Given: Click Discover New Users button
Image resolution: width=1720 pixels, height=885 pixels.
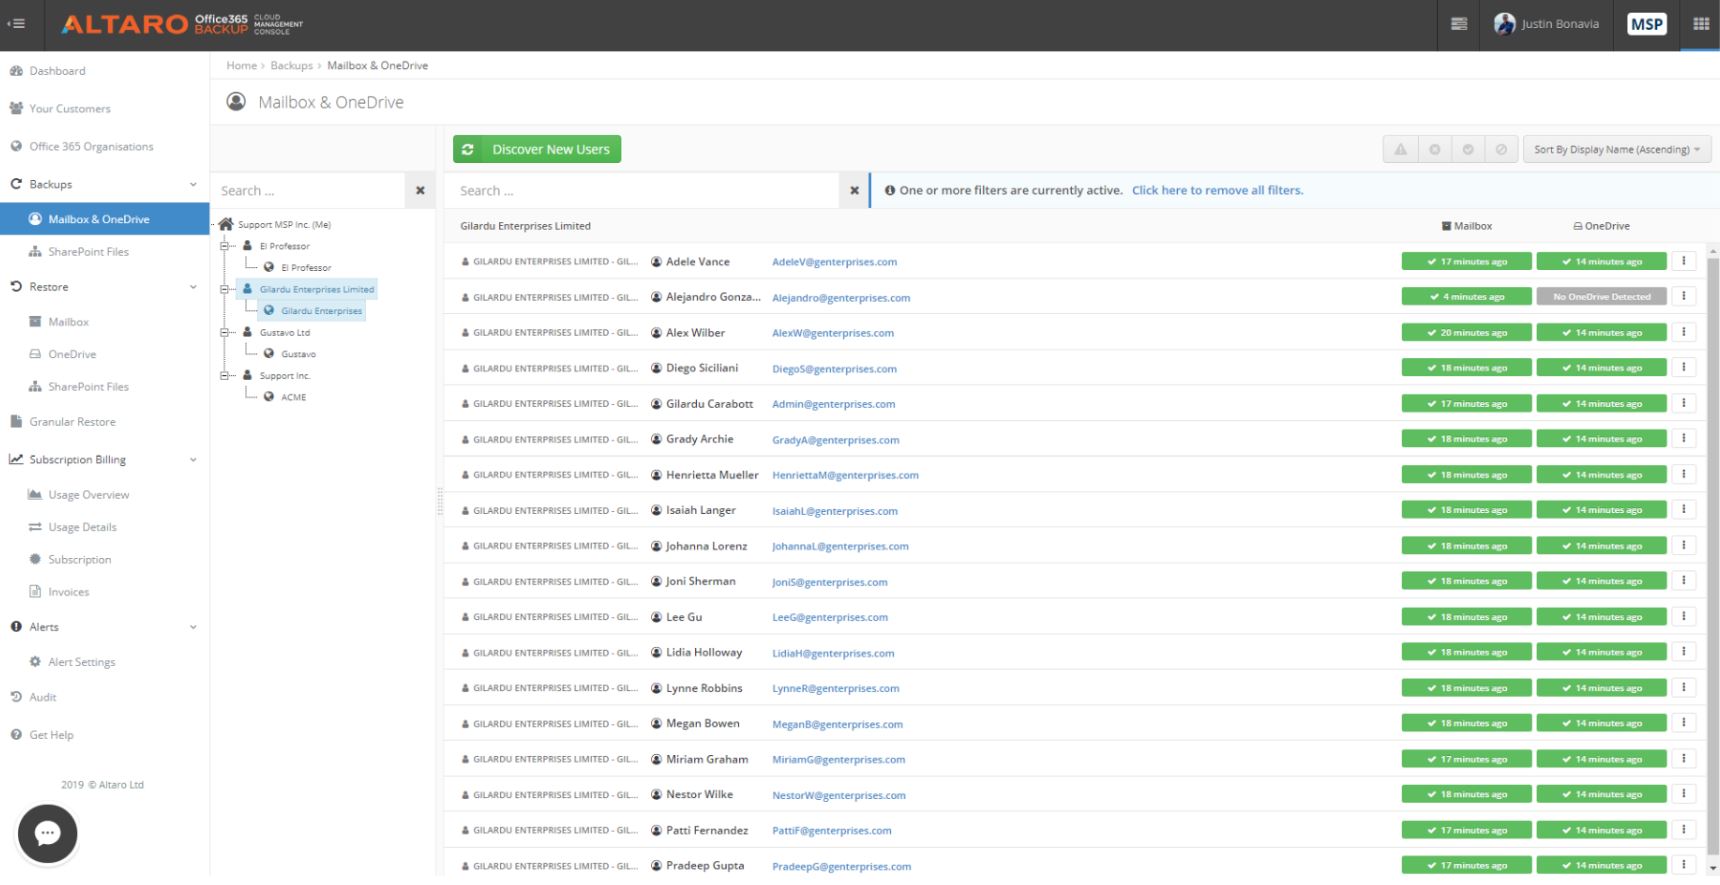Looking at the screenshot, I should (x=537, y=149).
